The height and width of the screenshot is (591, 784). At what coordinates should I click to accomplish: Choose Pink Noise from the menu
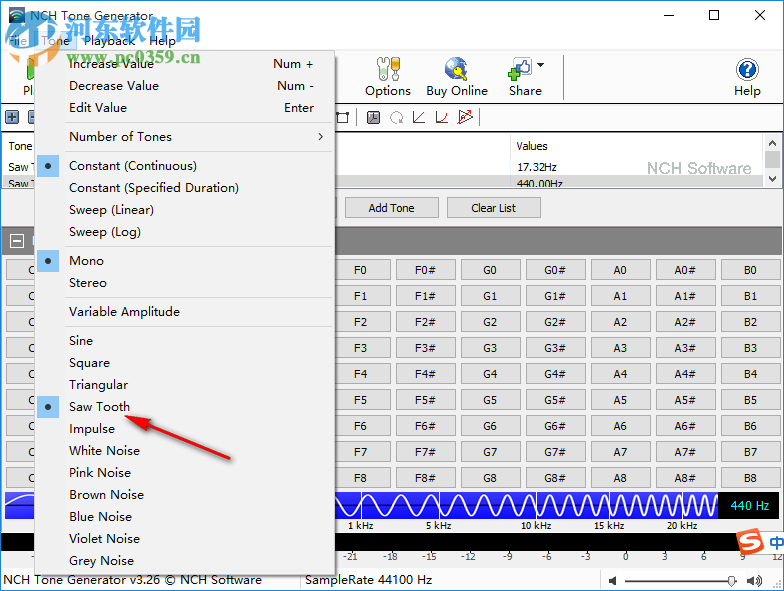tap(100, 473)
